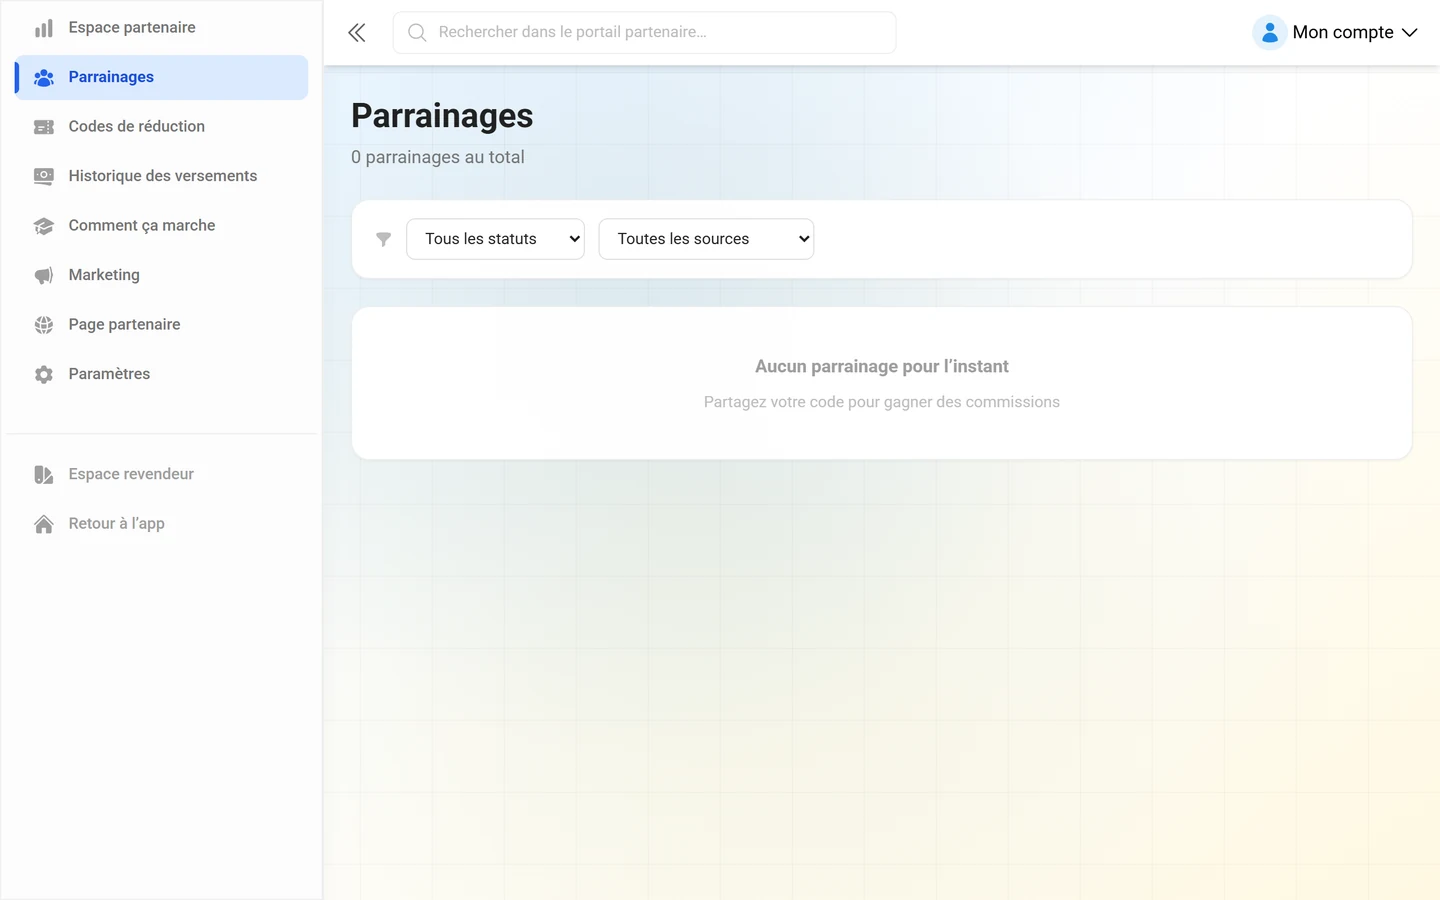This screenshot has height=900, width=1440.
Task: Click the icon beside Espace revendeur
Action: point(44,474)
